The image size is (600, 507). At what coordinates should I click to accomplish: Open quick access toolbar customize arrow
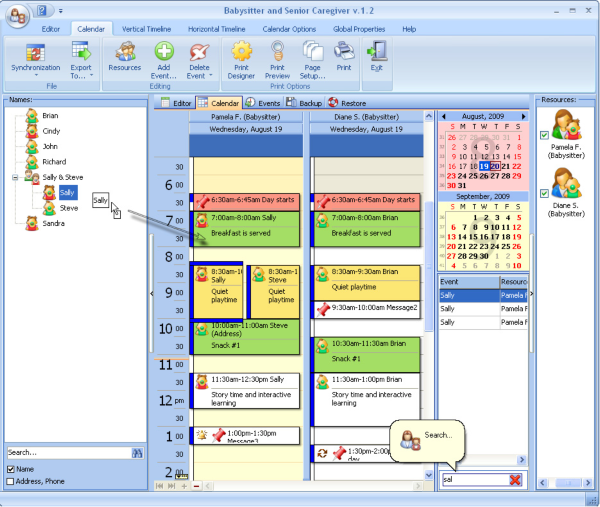click(60, 11)
